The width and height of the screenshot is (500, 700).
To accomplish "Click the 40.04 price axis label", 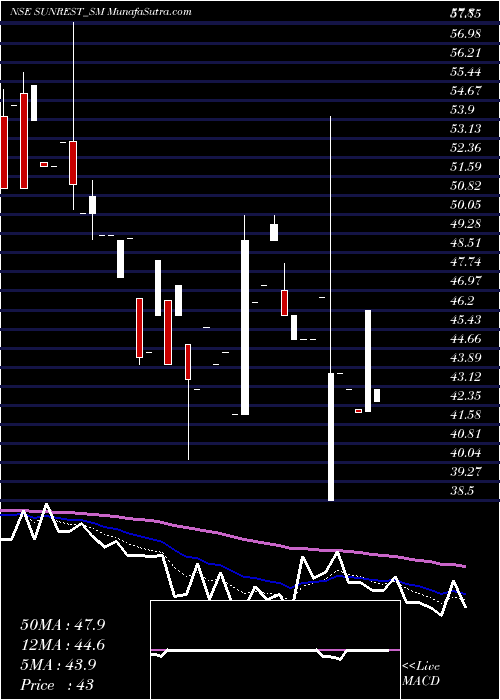I will click(465, 453).
